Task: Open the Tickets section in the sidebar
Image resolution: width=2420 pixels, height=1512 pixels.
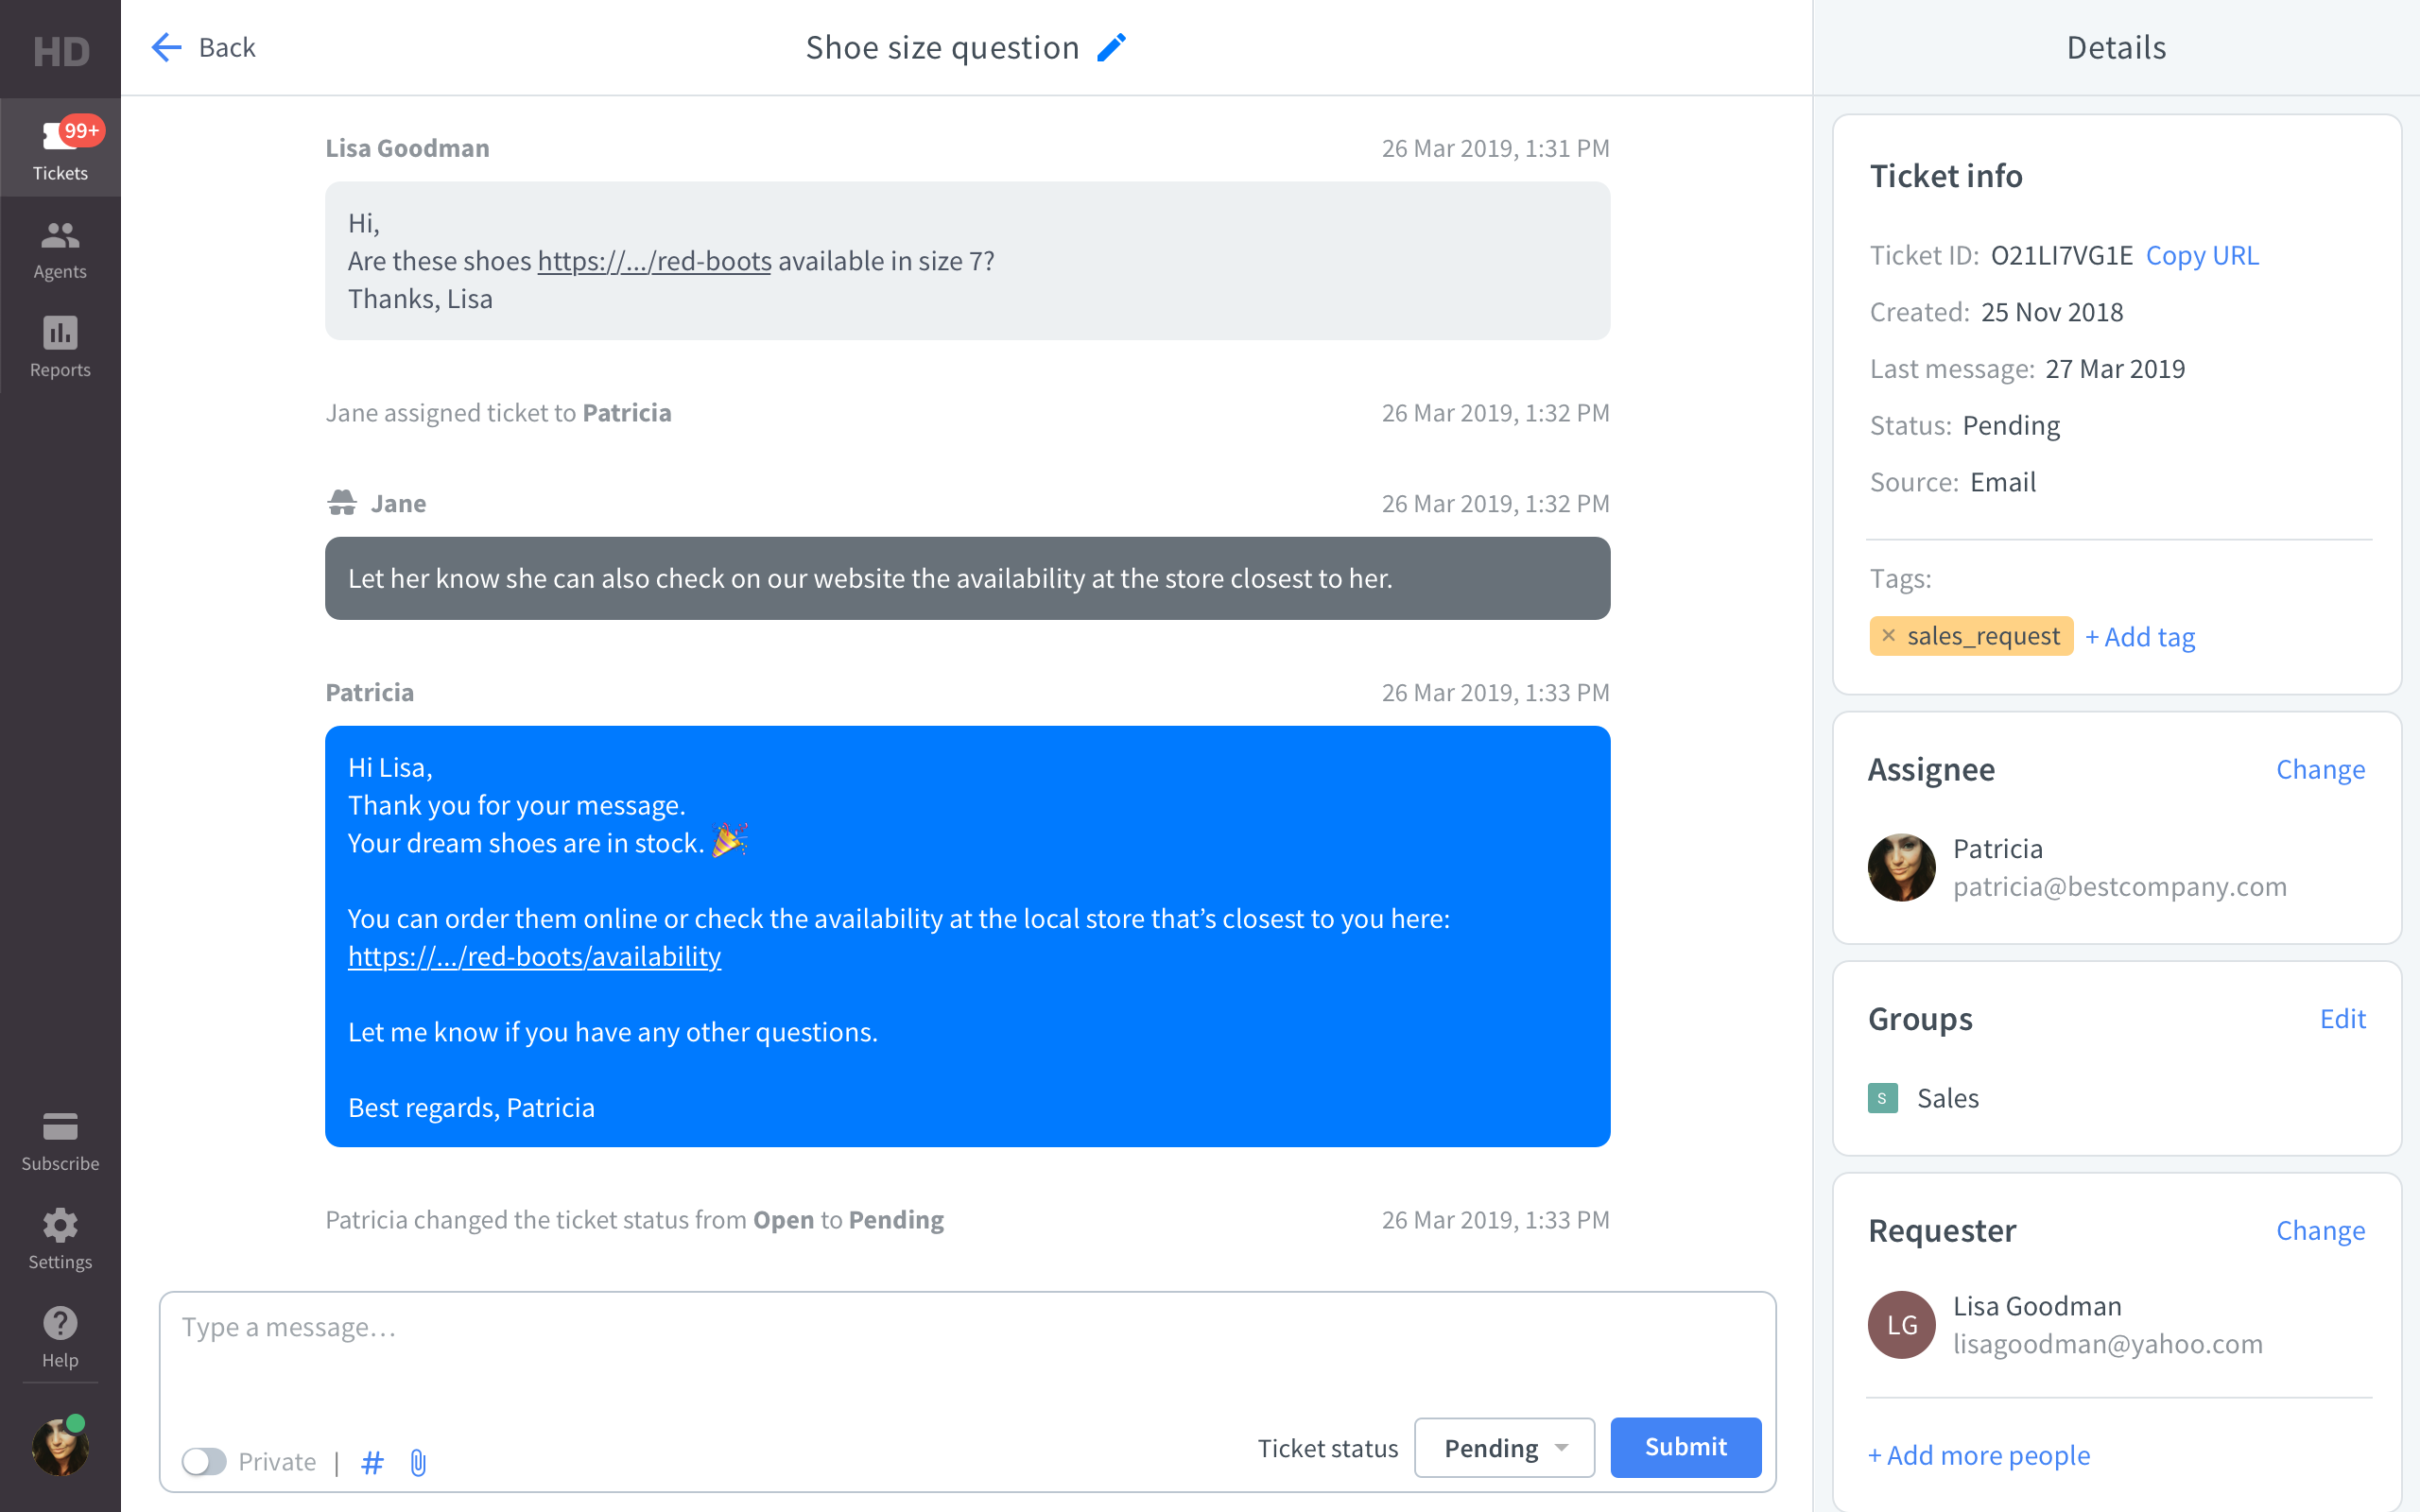Action: click(x=60, y=148)
